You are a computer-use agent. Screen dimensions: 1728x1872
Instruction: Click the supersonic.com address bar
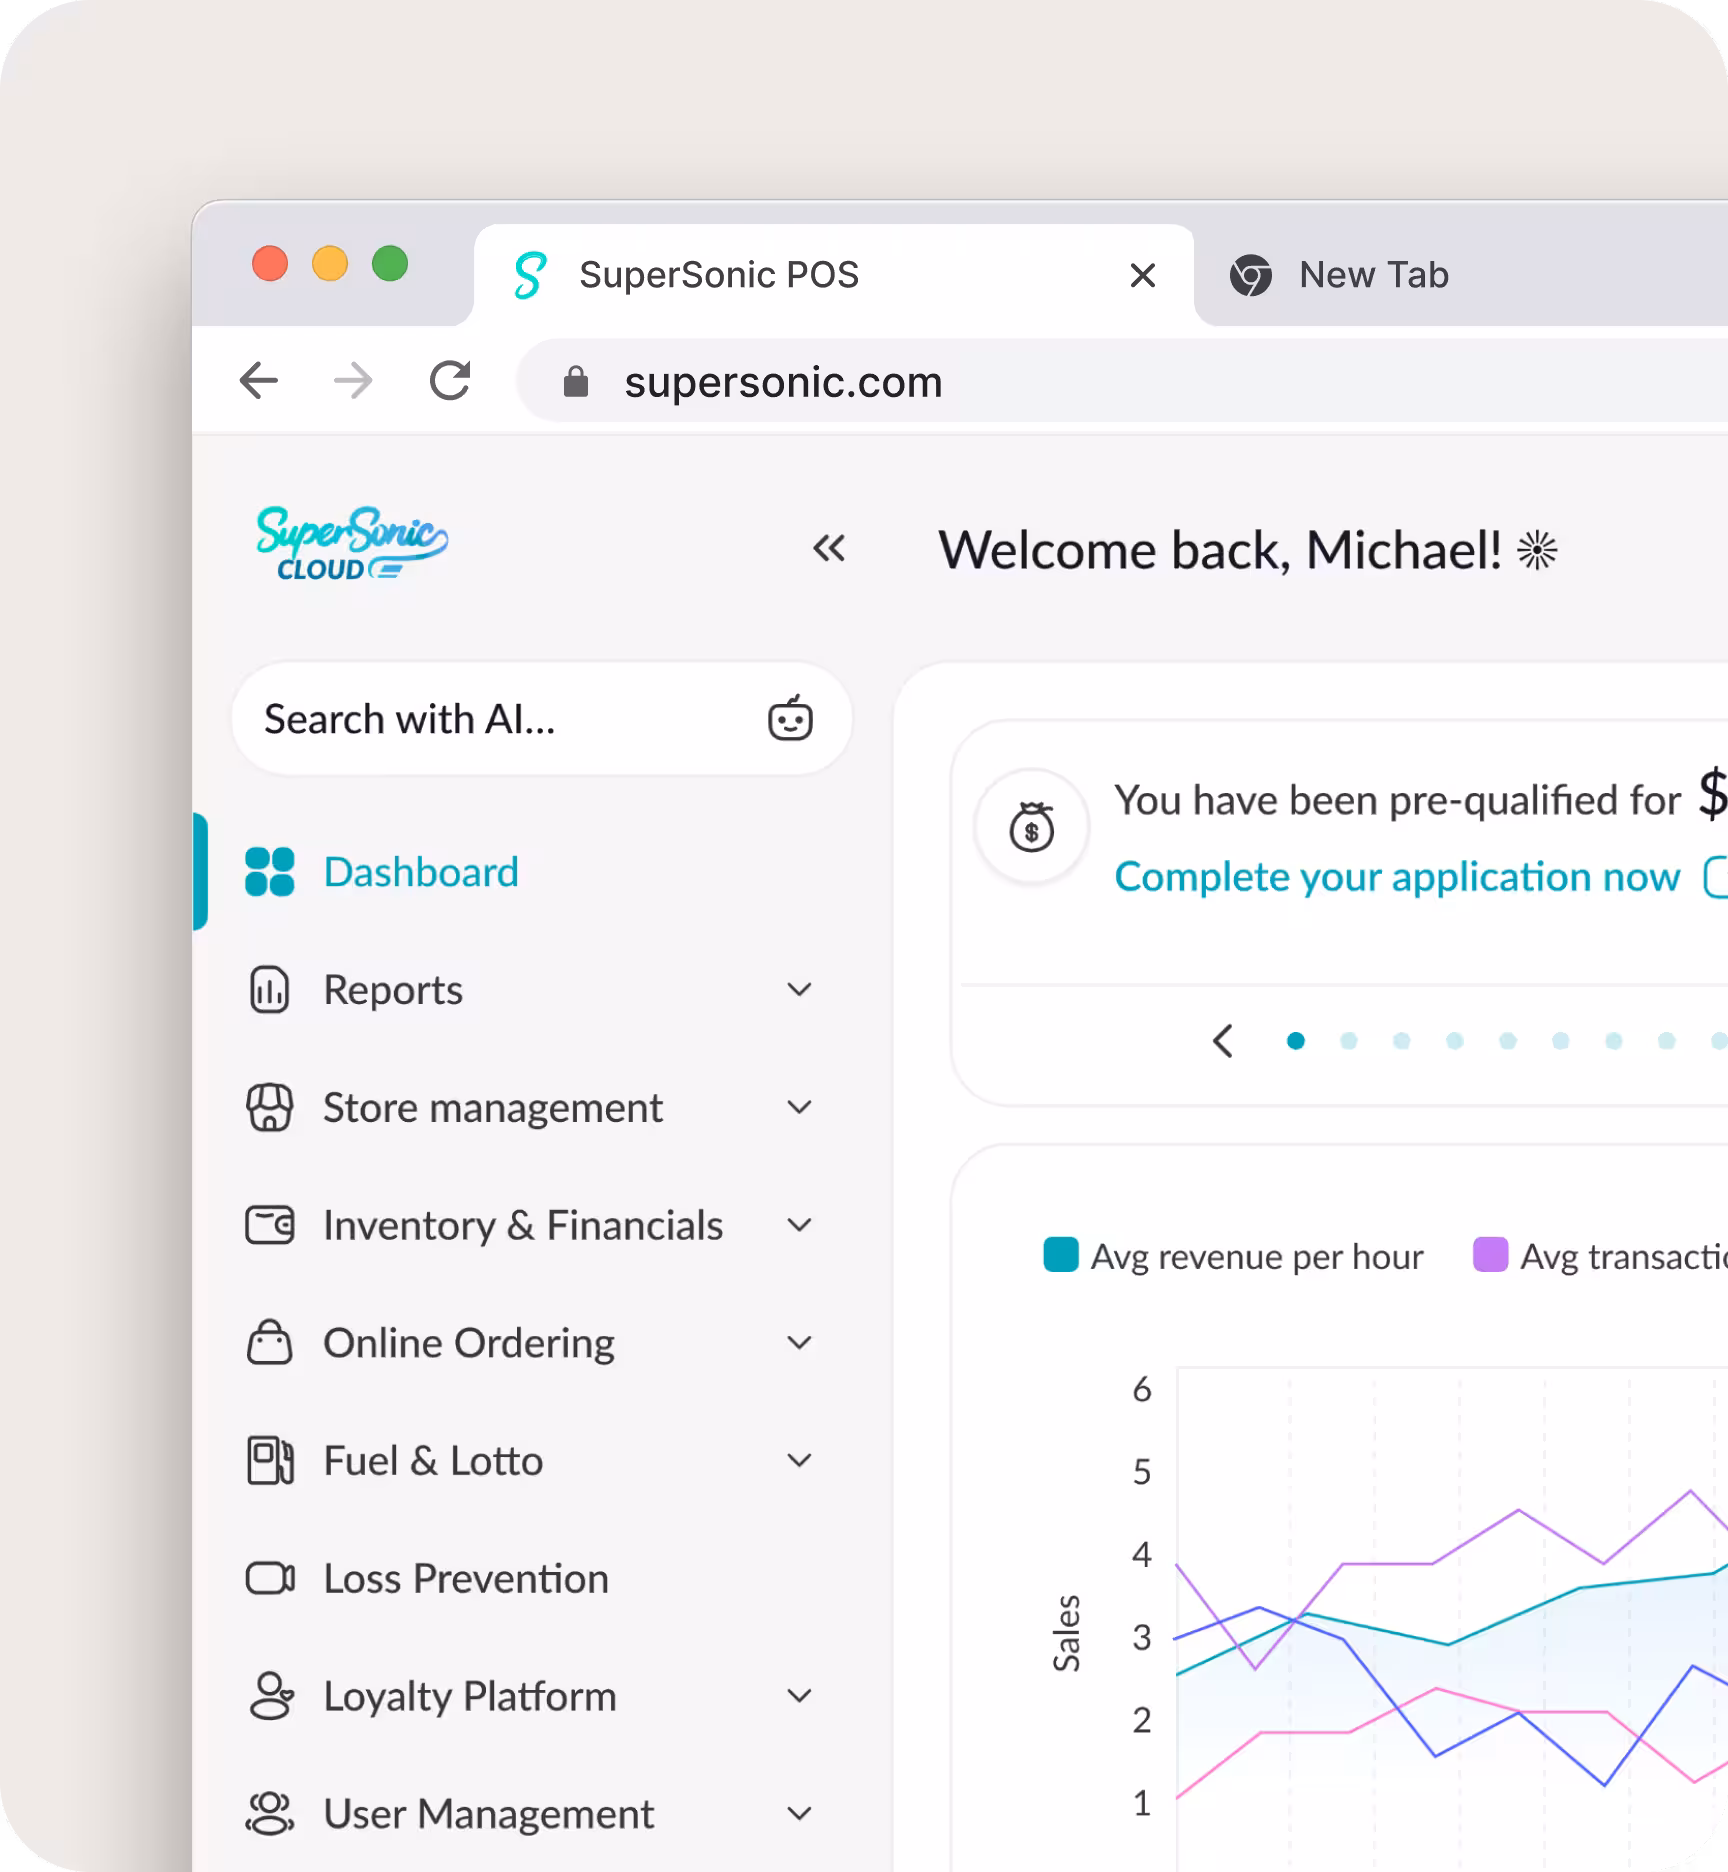[x=1122, y=381]
